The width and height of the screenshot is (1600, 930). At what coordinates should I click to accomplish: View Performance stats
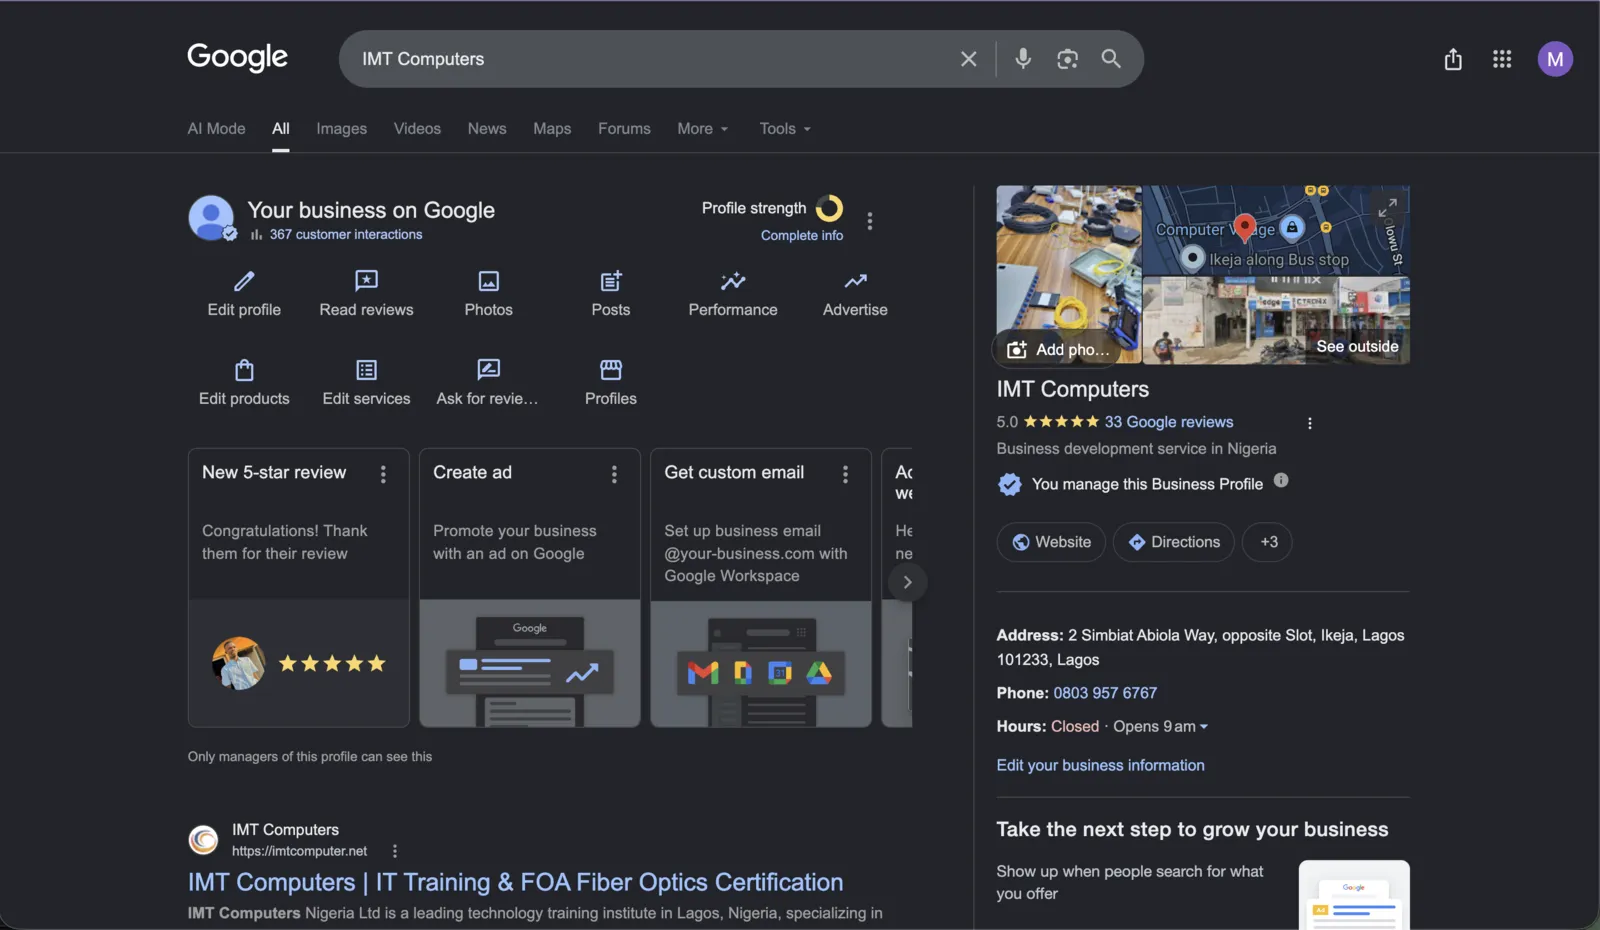pyautogui.click(x=733, y=293)
